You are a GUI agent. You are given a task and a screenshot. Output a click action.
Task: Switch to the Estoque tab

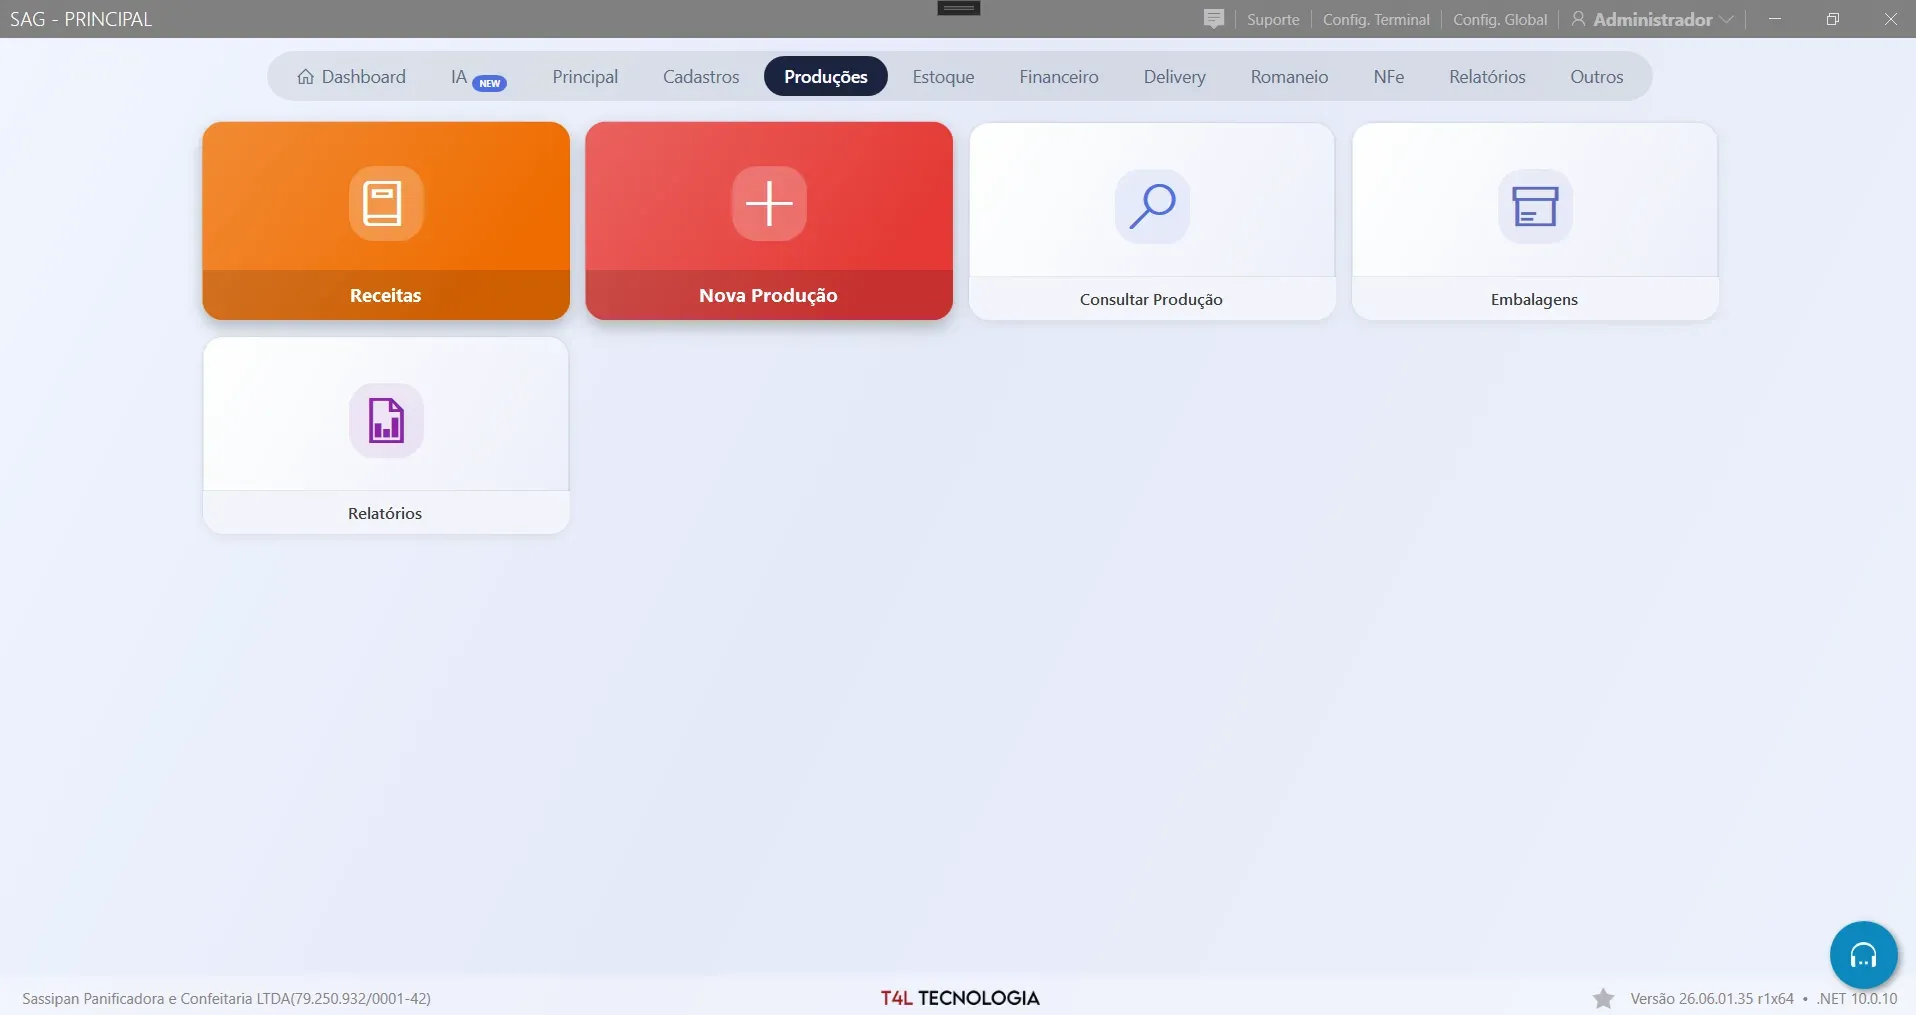click(x=943, y=77)
